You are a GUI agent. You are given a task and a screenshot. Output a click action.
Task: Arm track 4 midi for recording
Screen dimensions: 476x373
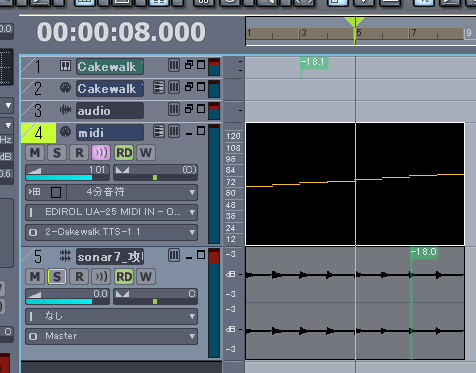pyautogui.click(x=79, y=153)
